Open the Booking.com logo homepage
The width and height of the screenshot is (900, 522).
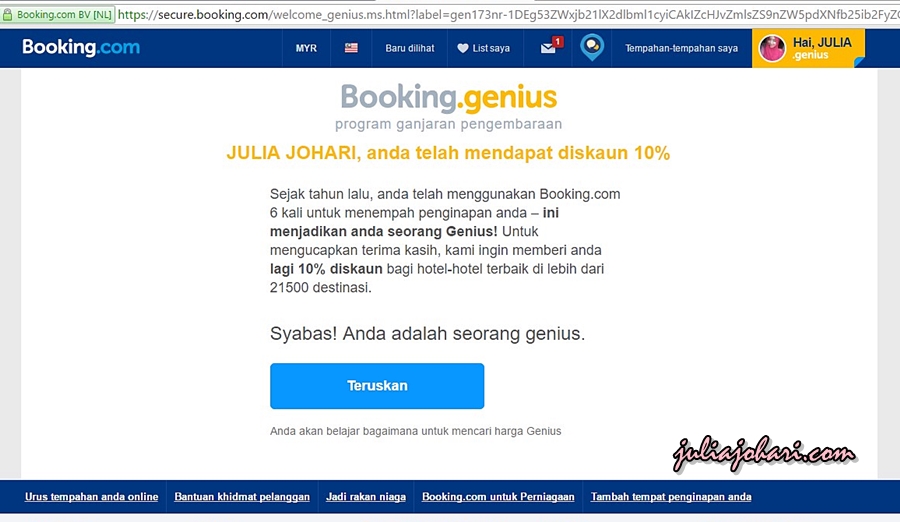point(81,48)
